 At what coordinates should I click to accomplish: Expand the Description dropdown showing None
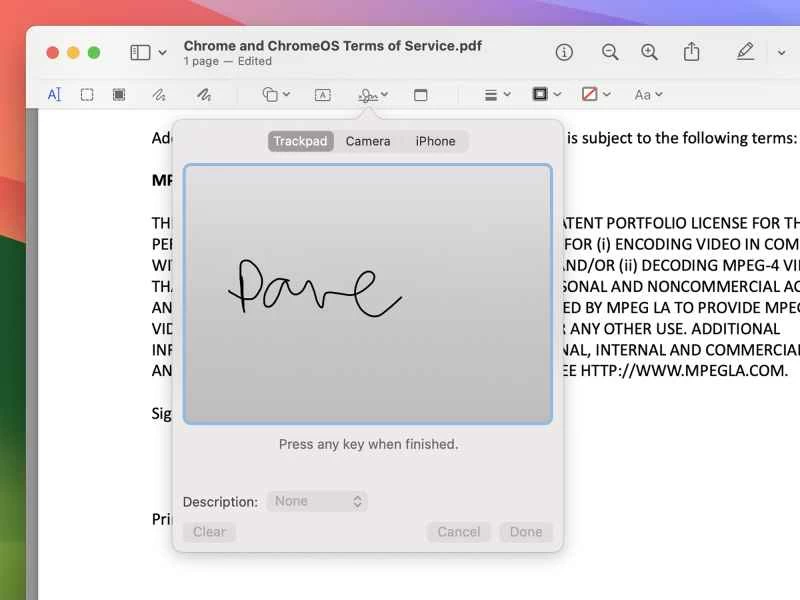317,501
